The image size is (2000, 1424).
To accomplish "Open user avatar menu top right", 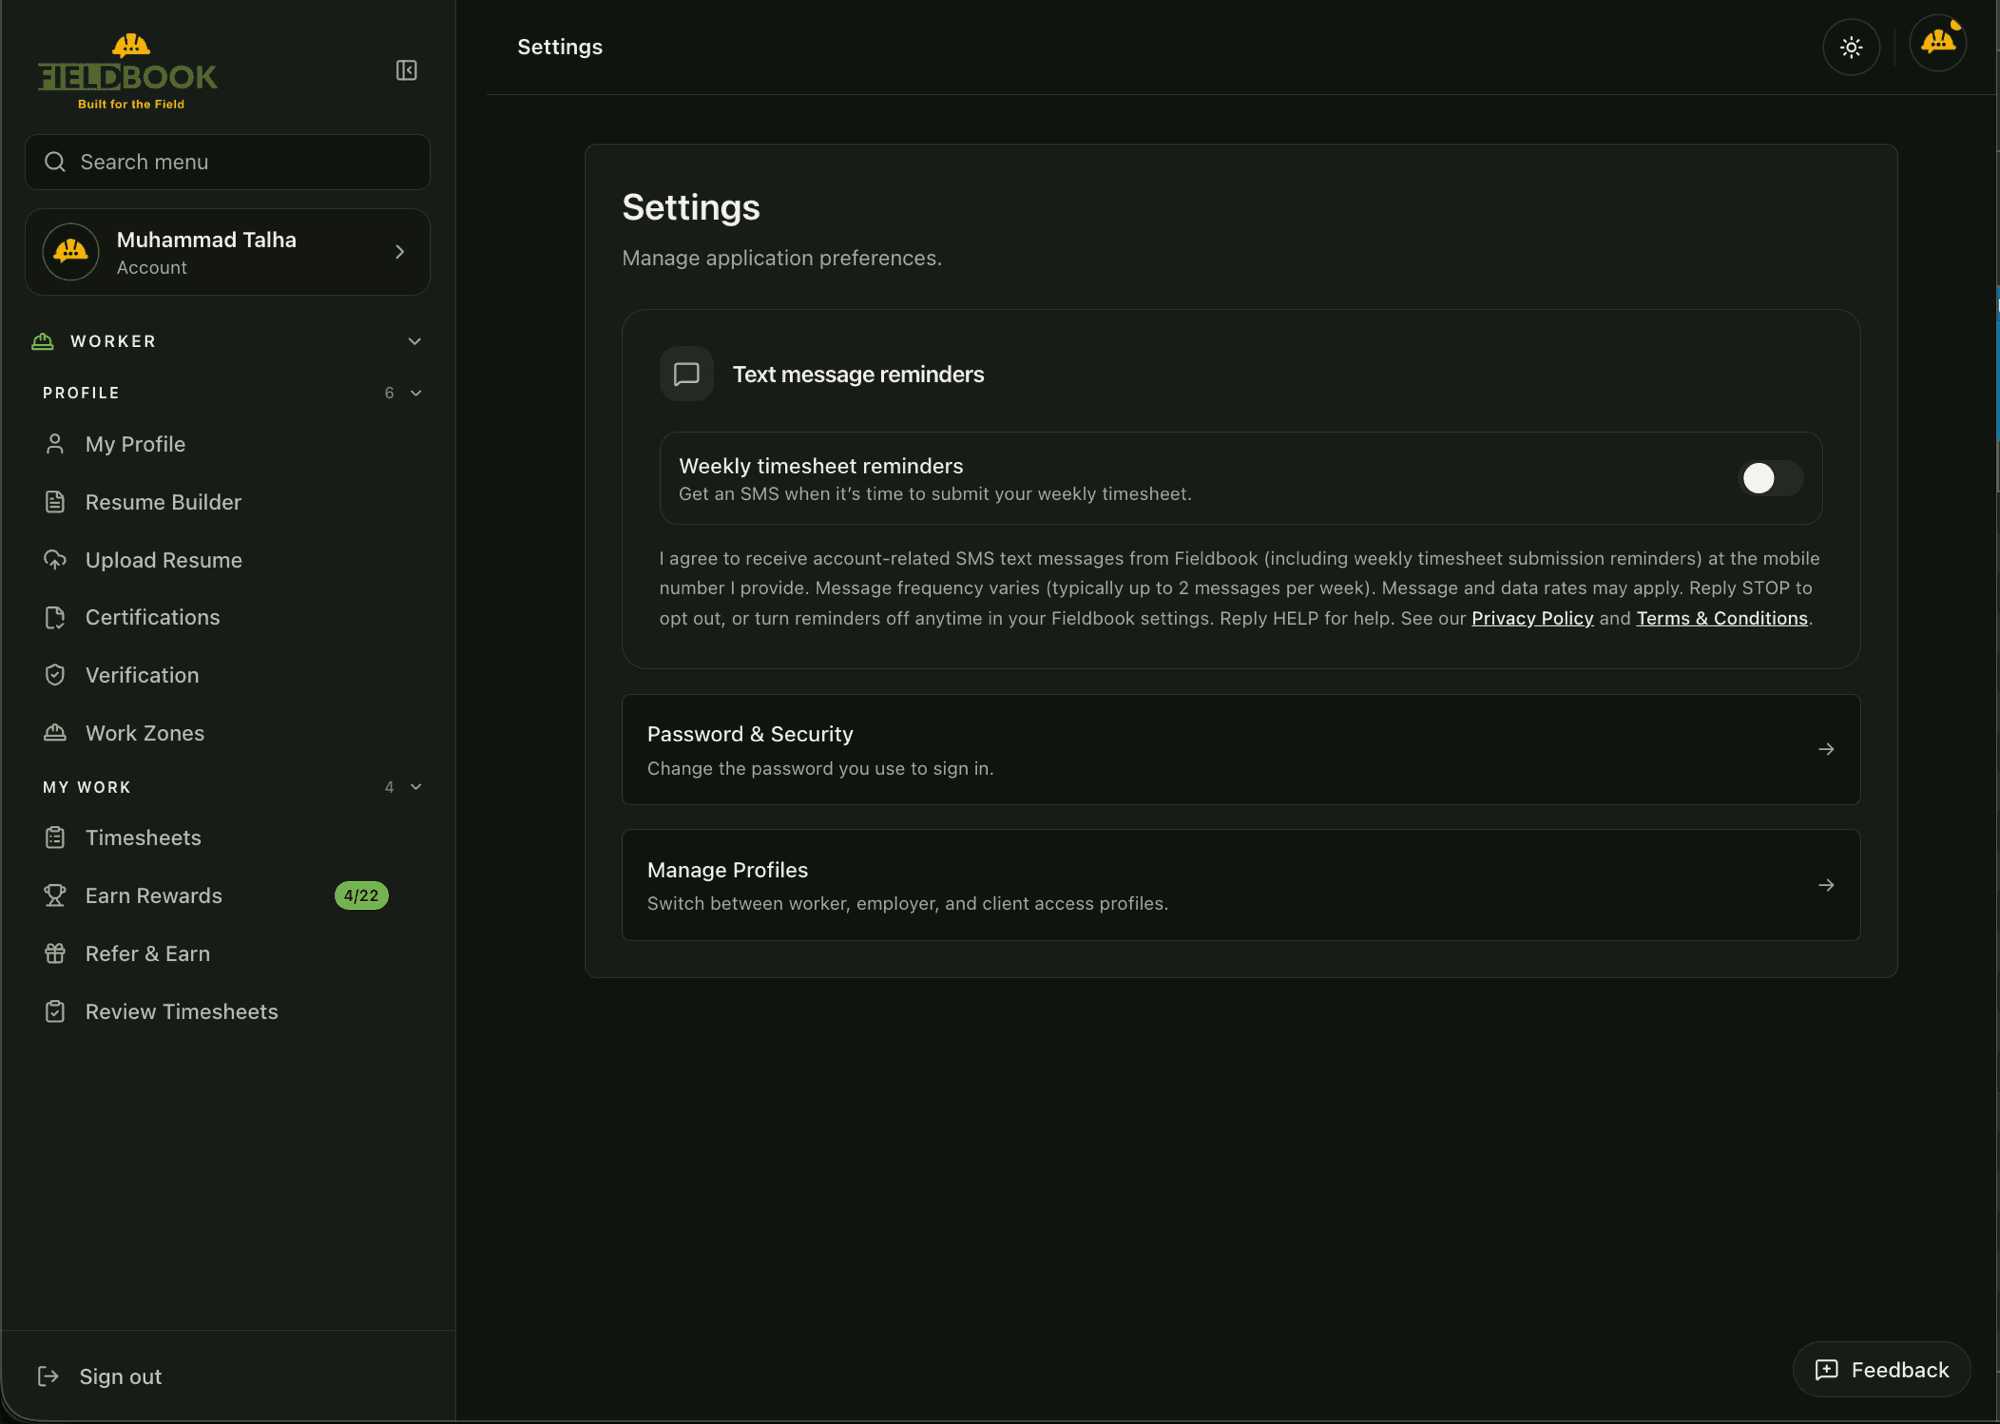I will tap(1938, 43).
